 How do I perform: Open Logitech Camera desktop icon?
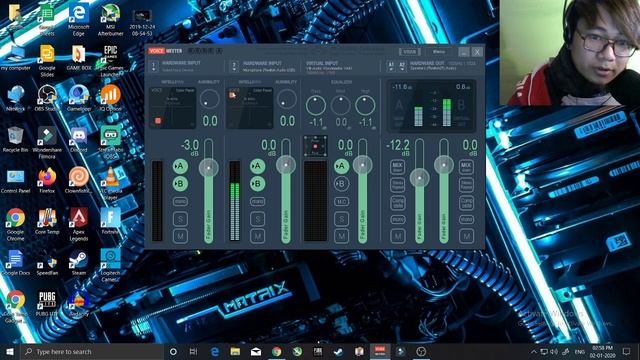pyautogui.click(x=110, y=265)
